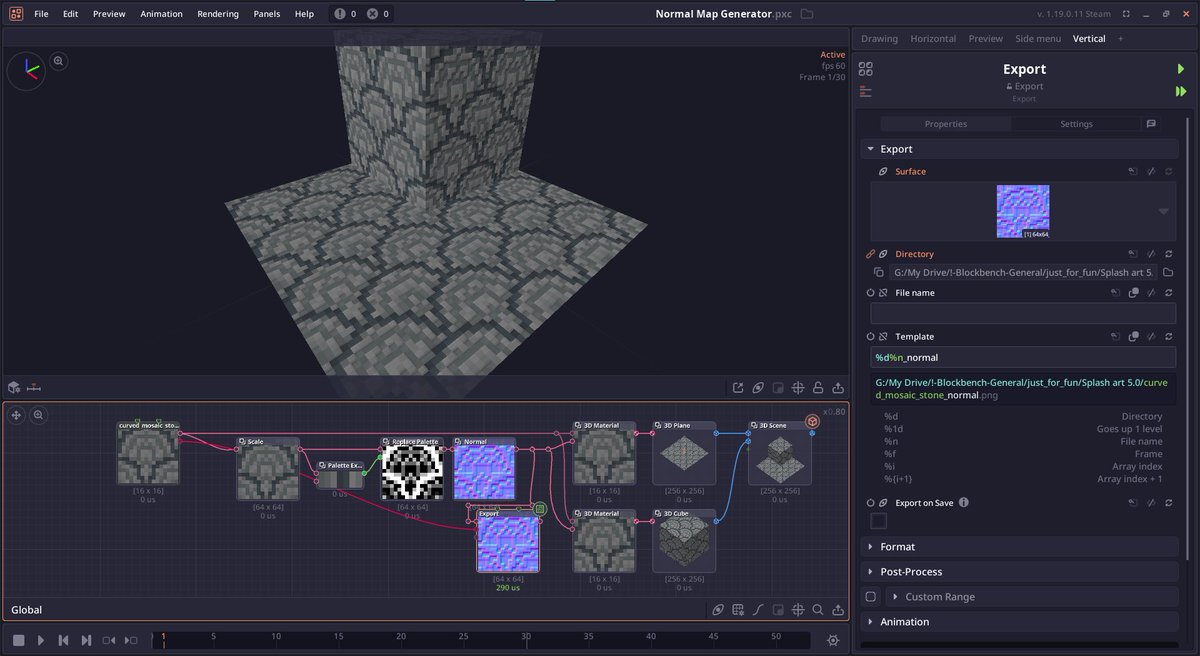Click the search magnifier in graph toolbar
This screenshot has height=656, width=1200.
817,610
